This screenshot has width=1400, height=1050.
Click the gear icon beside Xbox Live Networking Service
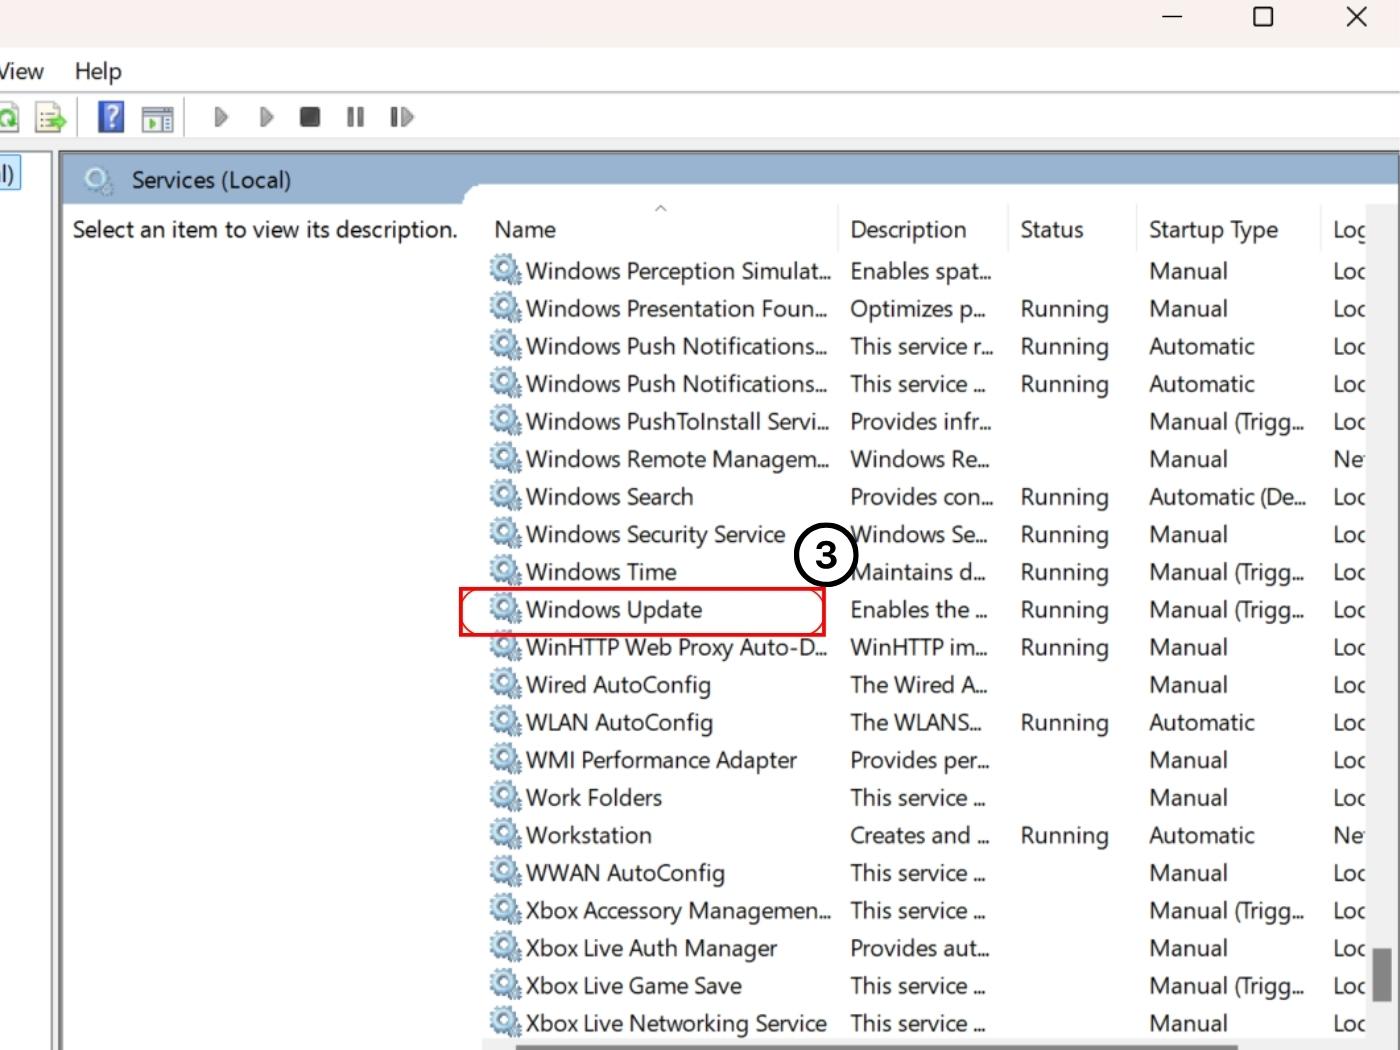505,1023
